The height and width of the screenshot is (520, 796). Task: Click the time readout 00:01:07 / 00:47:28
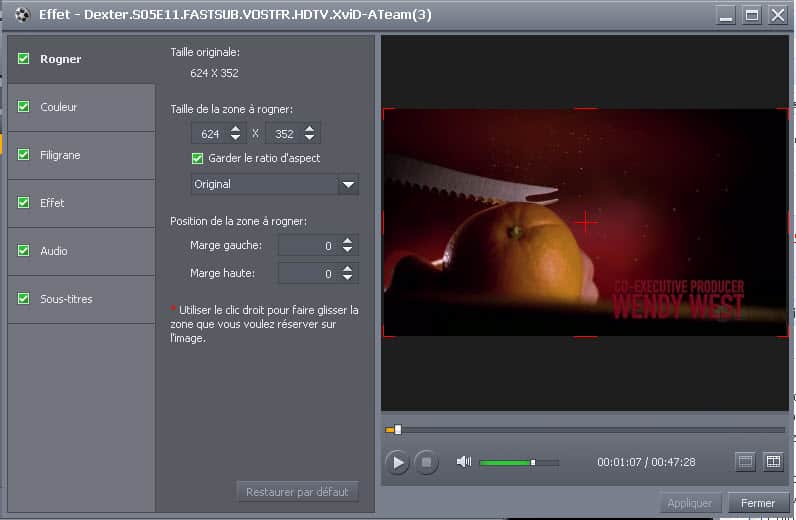(x=646, y=462)
